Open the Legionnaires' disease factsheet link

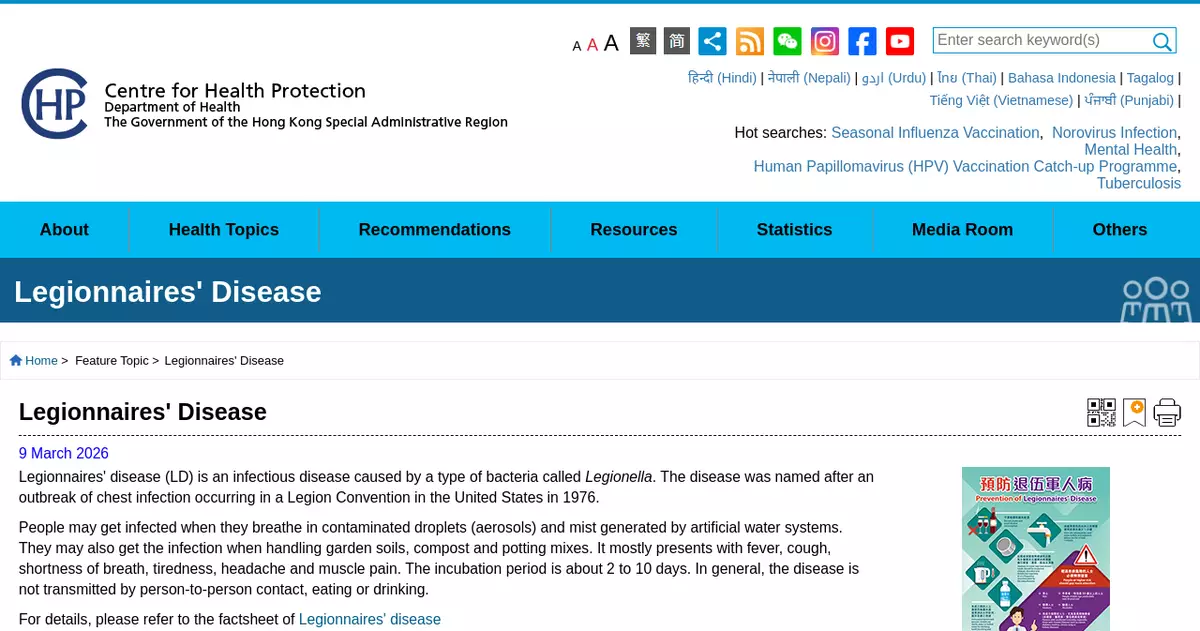pyautogui.click(x=369, y=619)
